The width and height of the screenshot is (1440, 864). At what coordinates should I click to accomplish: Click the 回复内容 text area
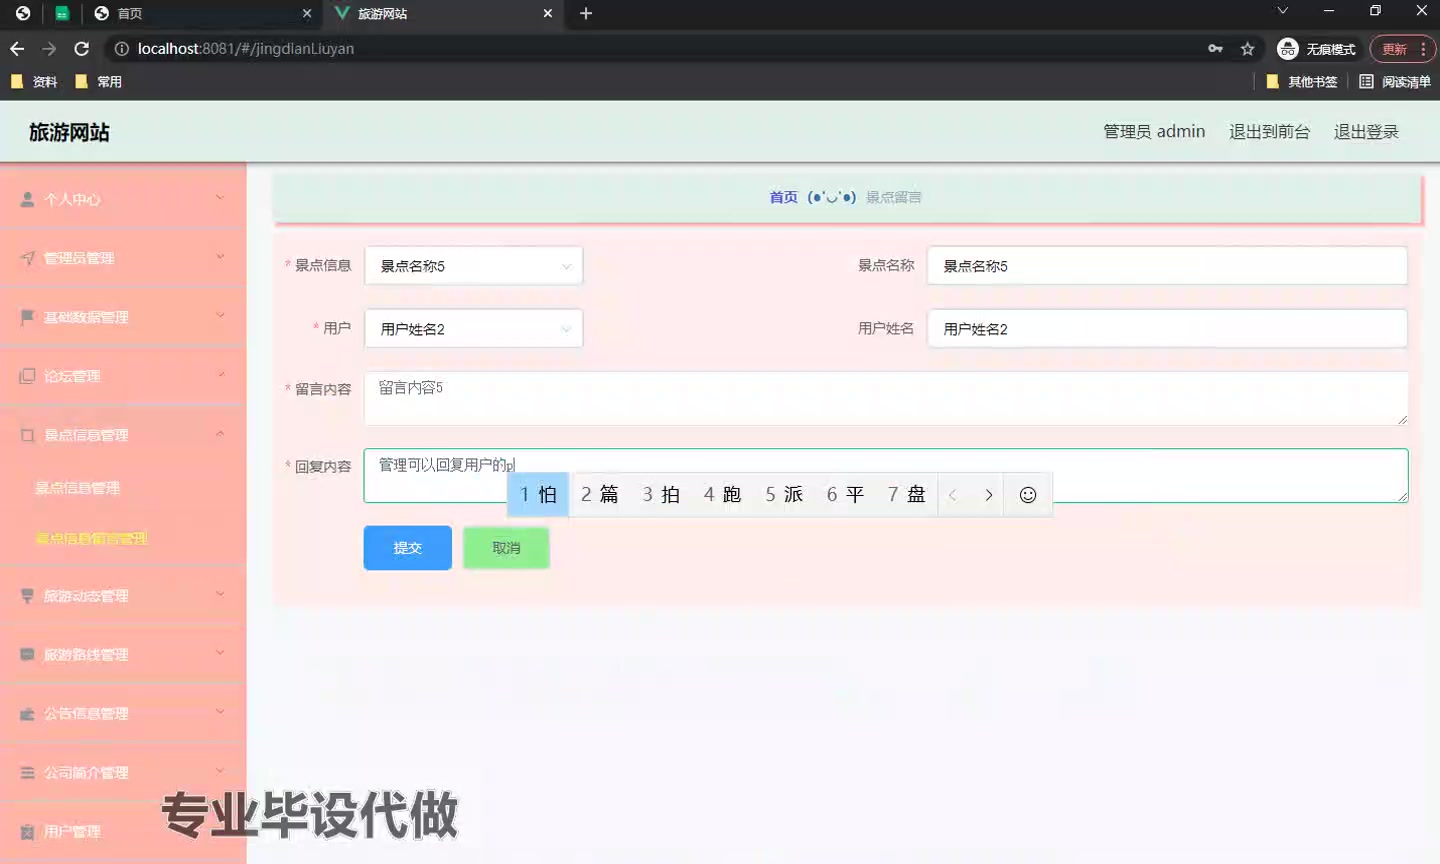886,476
